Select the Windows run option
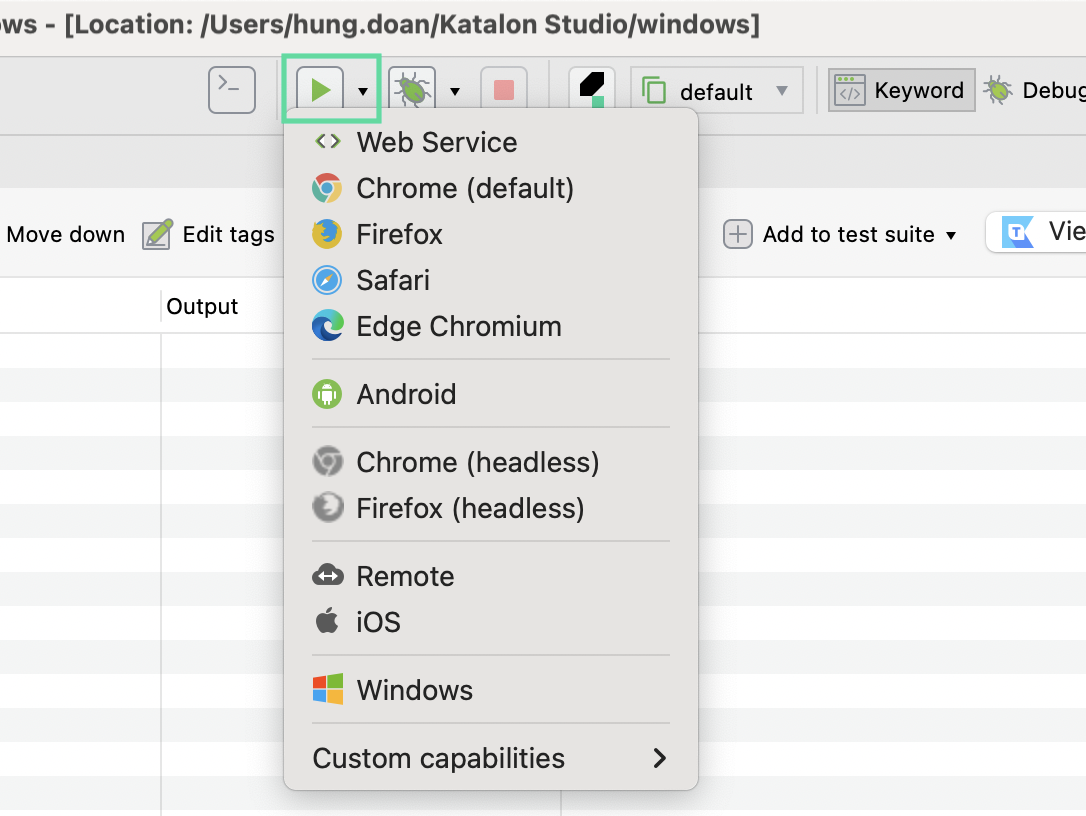 [x=414, y=690]
